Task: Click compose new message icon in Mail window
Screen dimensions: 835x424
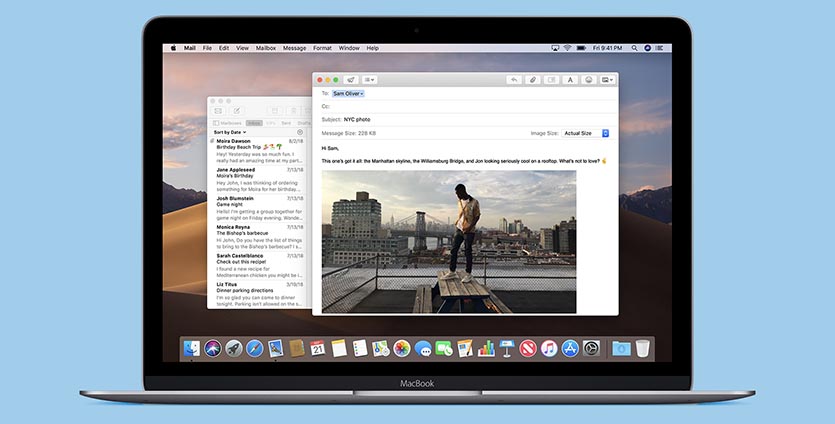Action: [237, 110]
